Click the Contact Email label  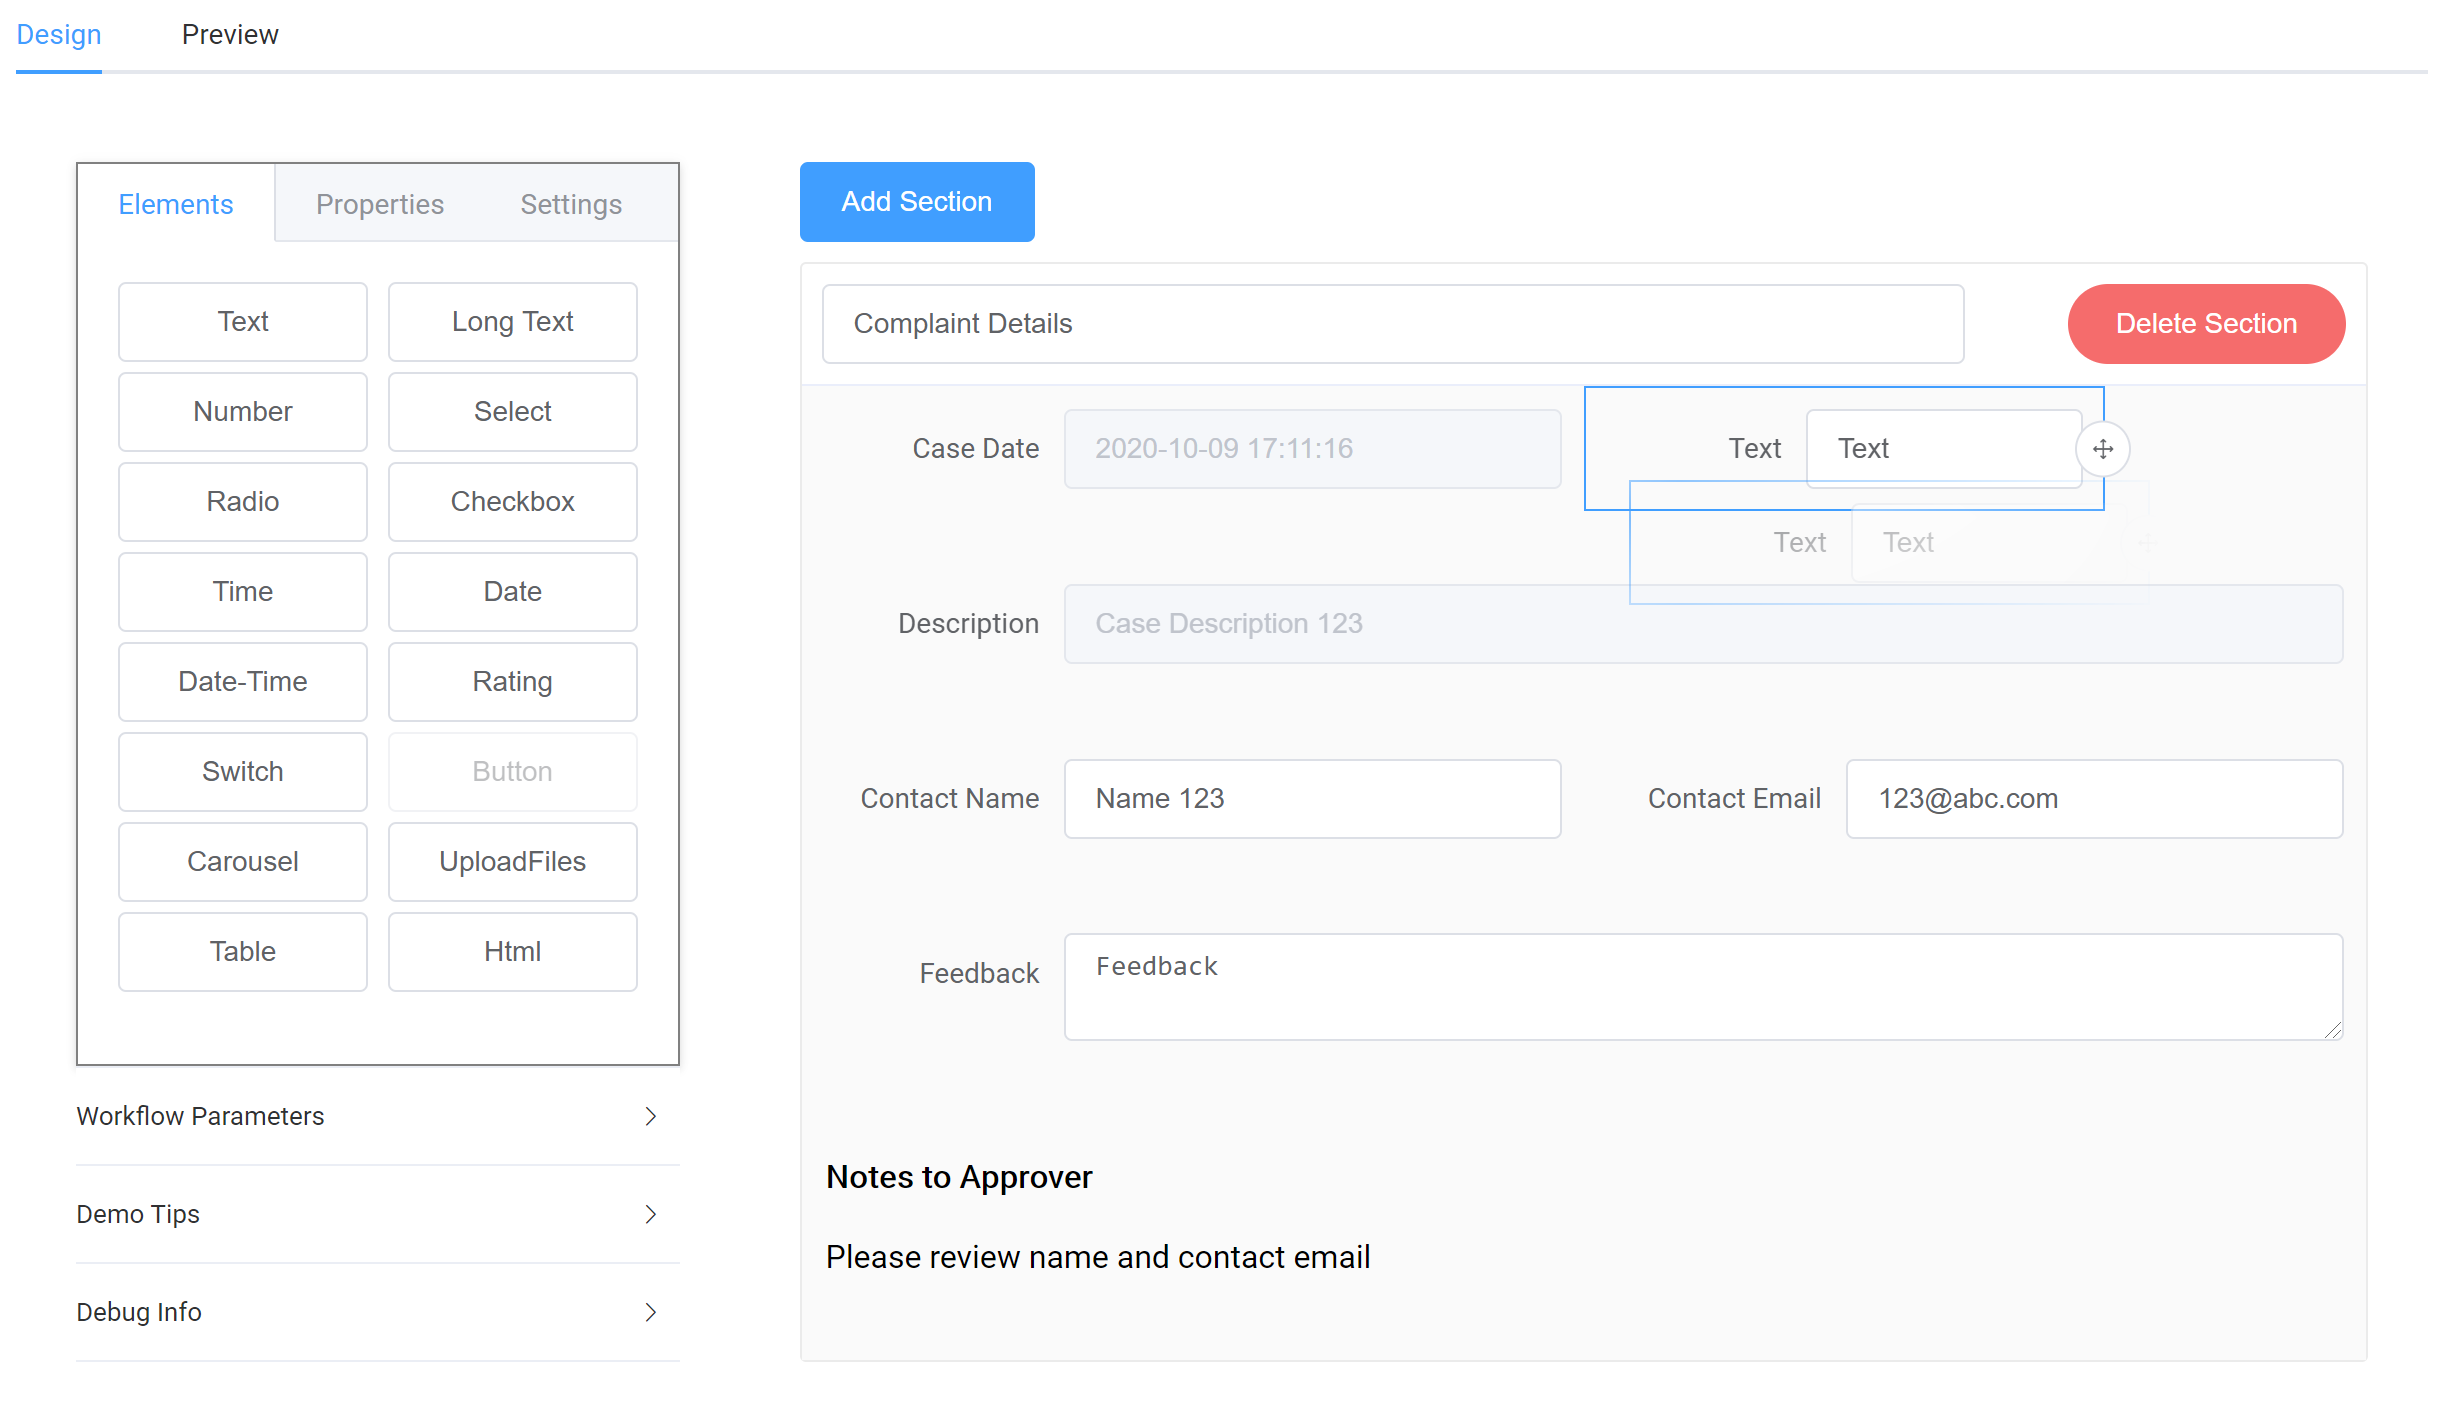point(1734,799)
